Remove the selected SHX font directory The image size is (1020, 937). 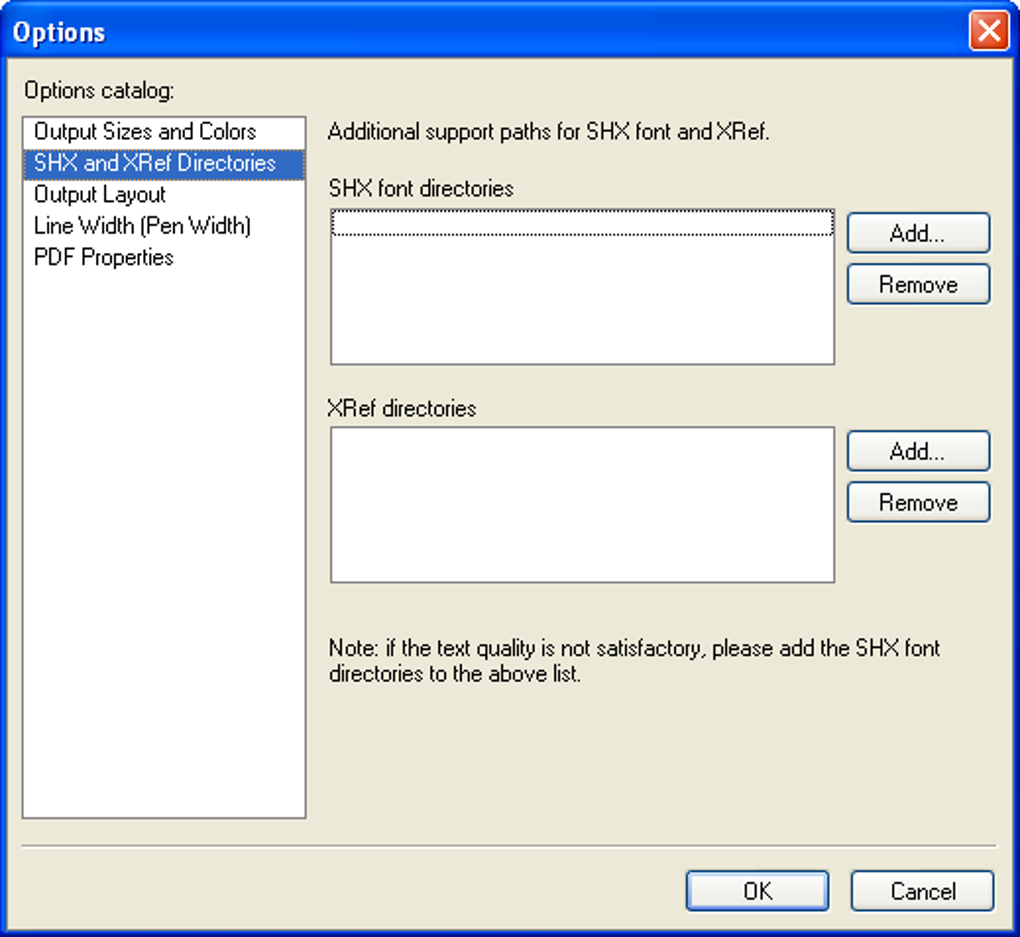click(917, 285)
